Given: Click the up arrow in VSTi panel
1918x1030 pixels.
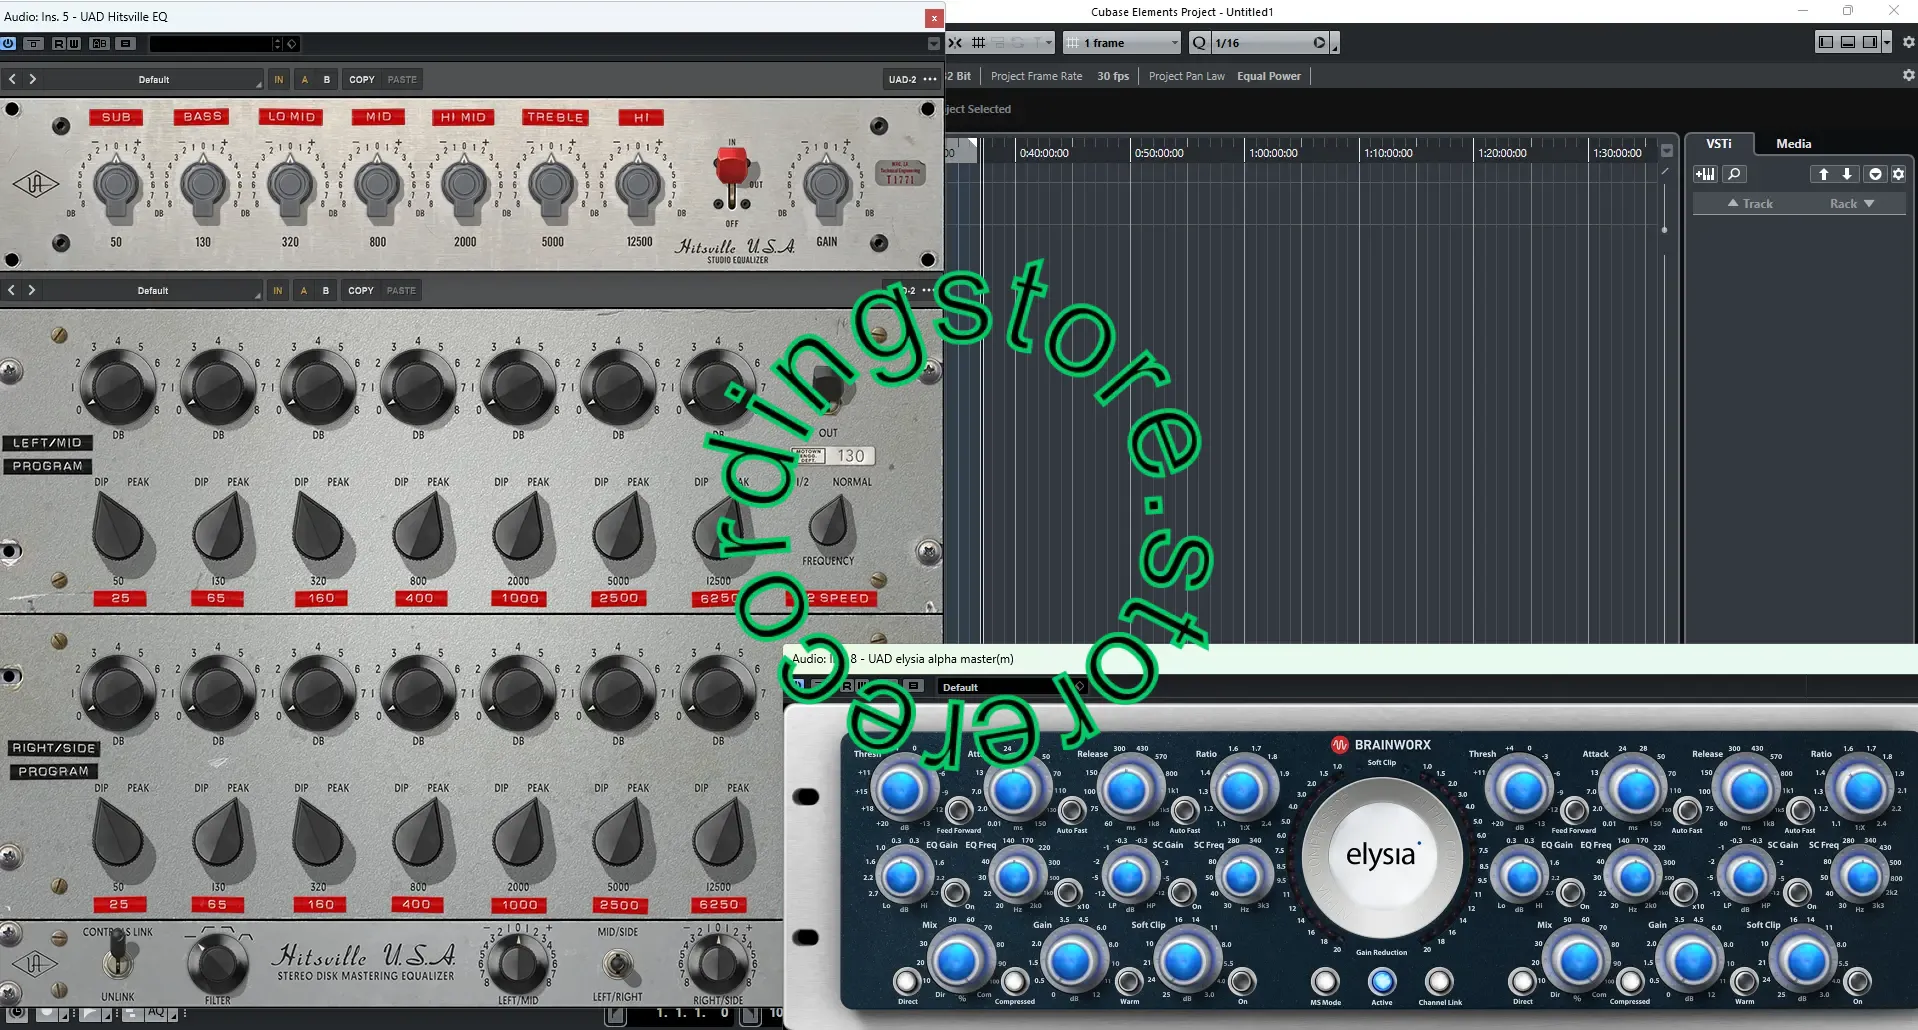Looking at the screenshot, I should (1823, 174).
